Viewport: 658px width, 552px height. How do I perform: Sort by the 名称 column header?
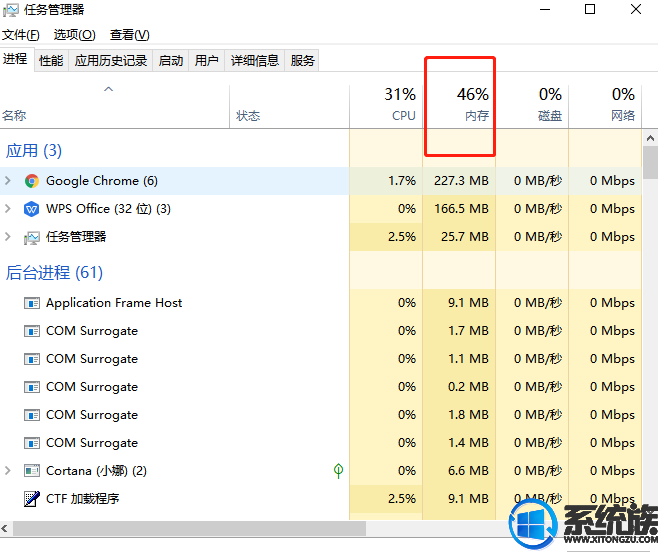[114, 107]
